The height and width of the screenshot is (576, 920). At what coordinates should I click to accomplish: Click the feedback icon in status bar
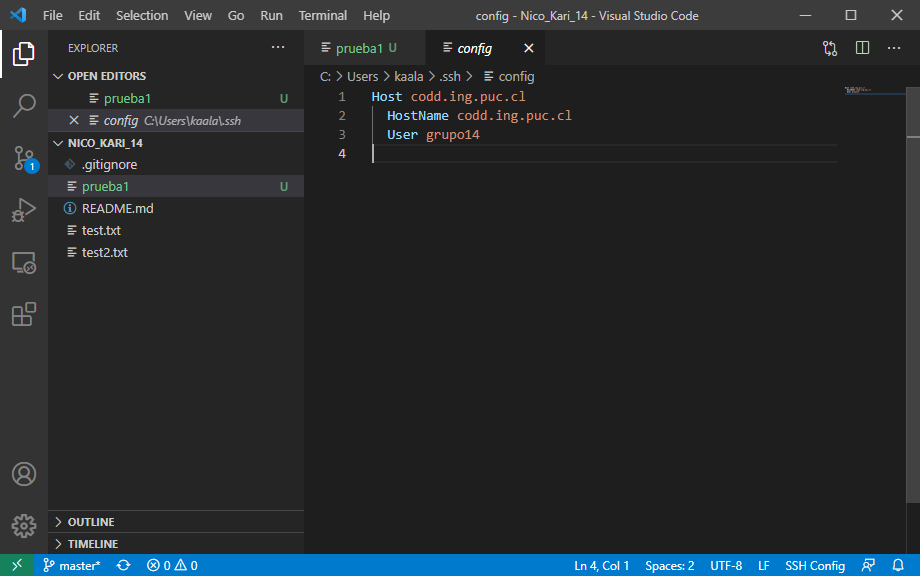point(868,565)
